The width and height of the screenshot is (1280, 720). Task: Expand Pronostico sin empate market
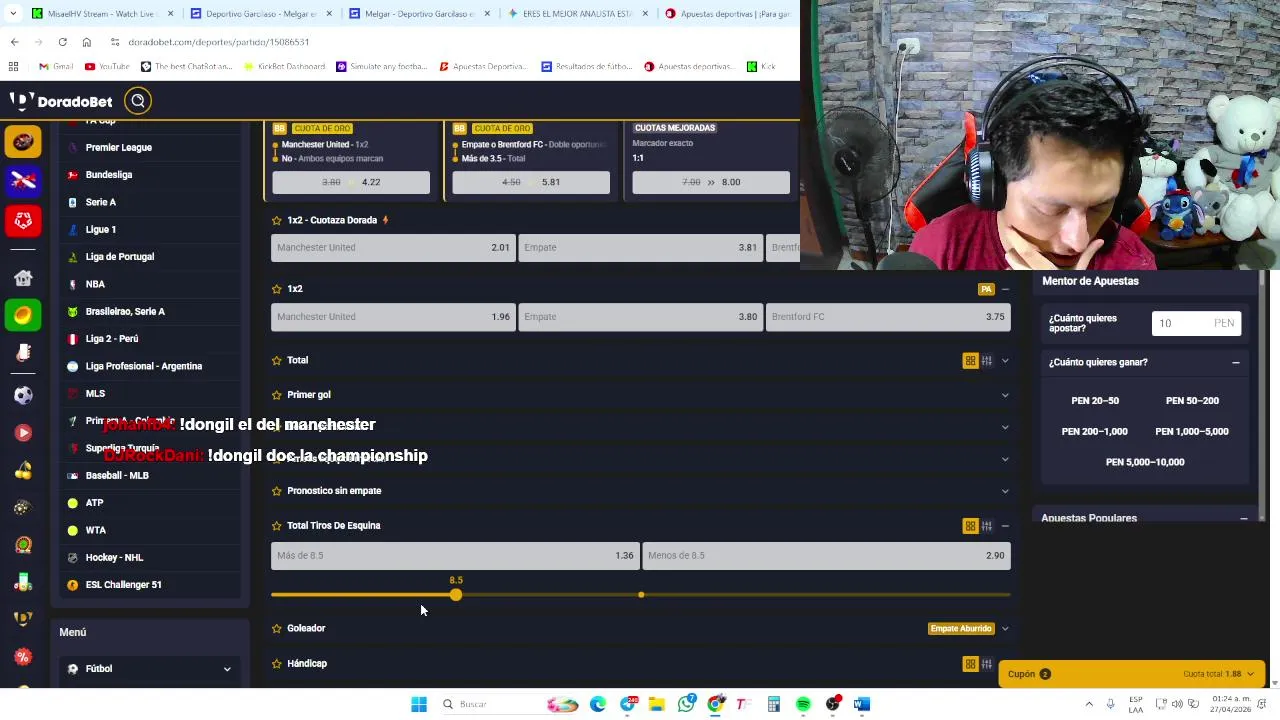1005,491
